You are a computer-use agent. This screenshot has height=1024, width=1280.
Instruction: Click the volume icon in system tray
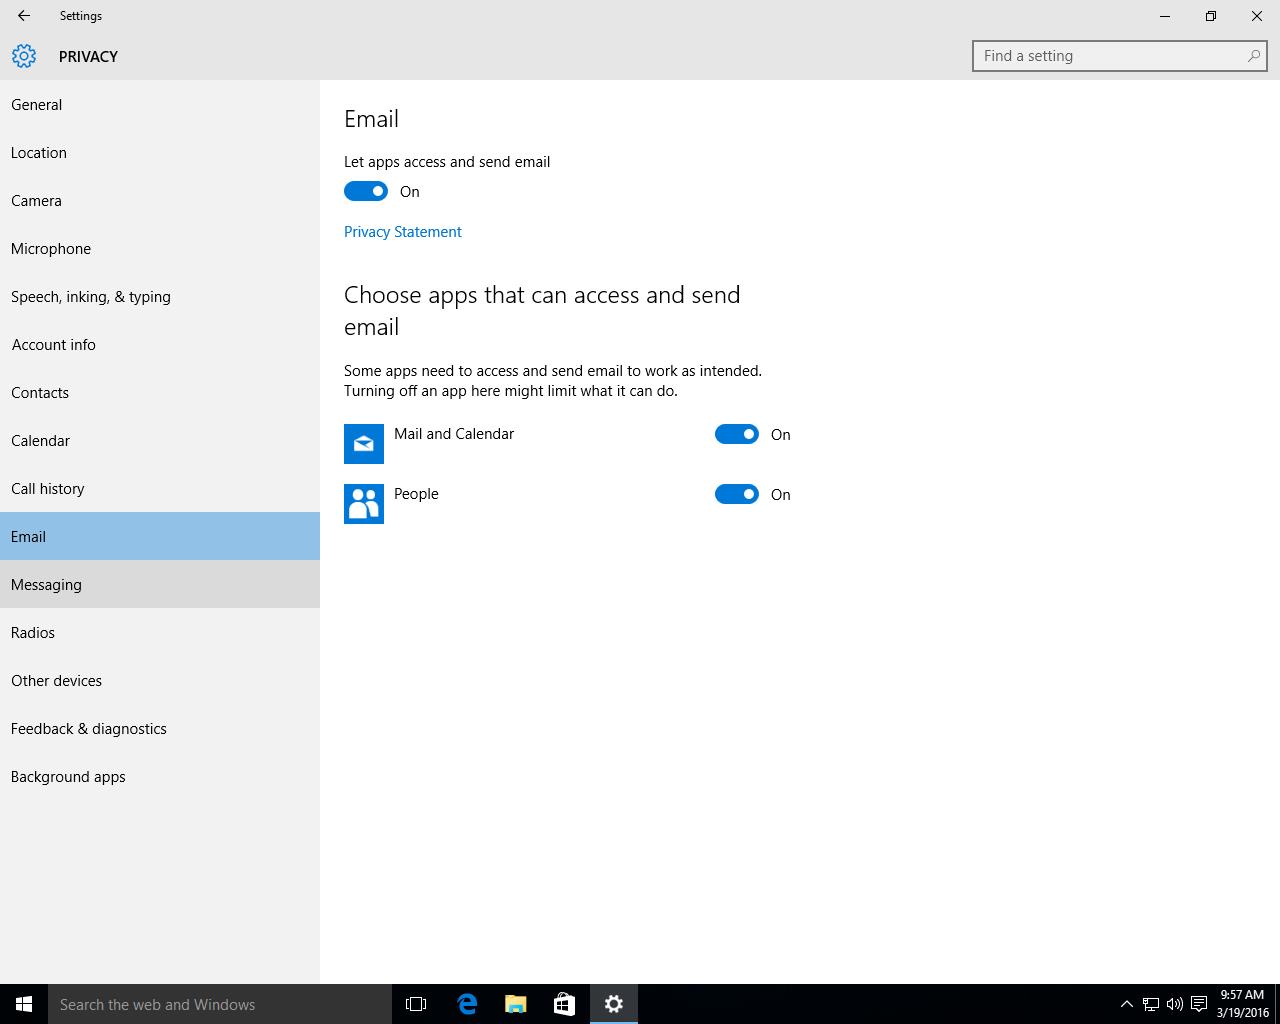coord(1174,1004)
